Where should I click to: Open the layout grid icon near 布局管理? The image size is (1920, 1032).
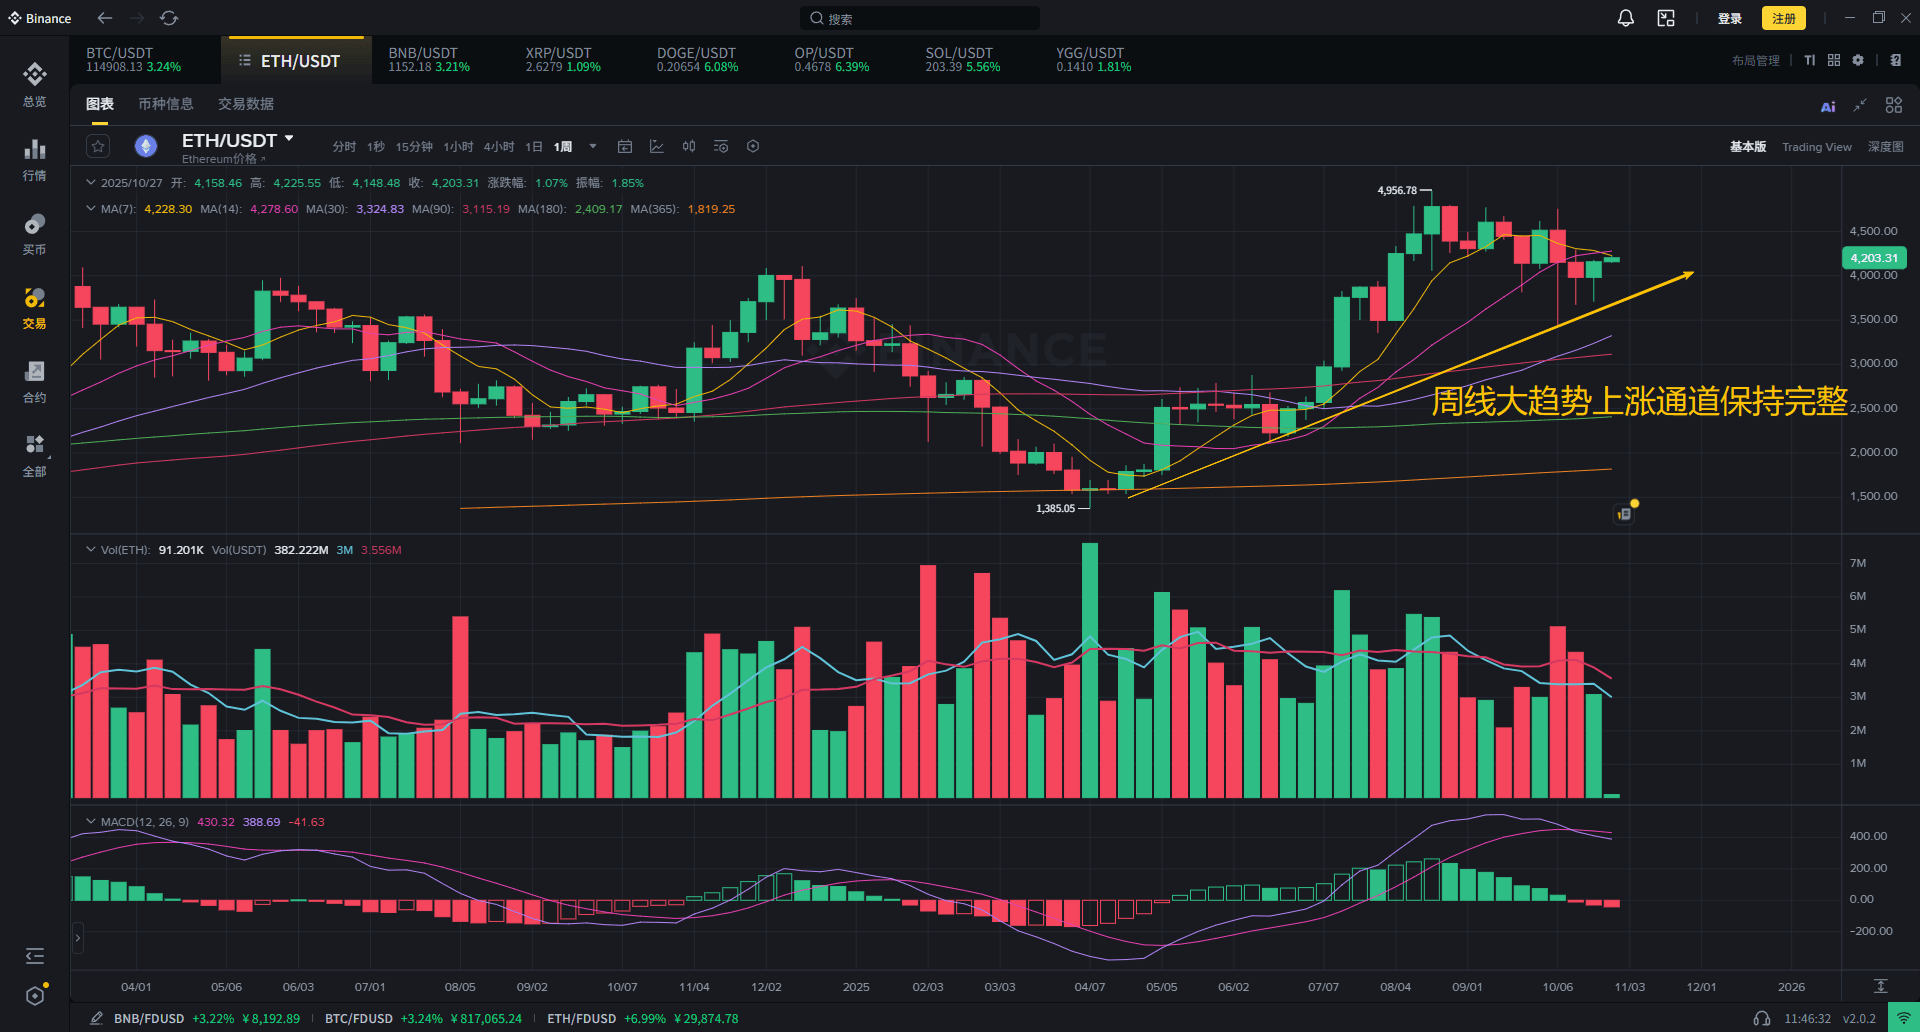click(x=1834, y=60)
